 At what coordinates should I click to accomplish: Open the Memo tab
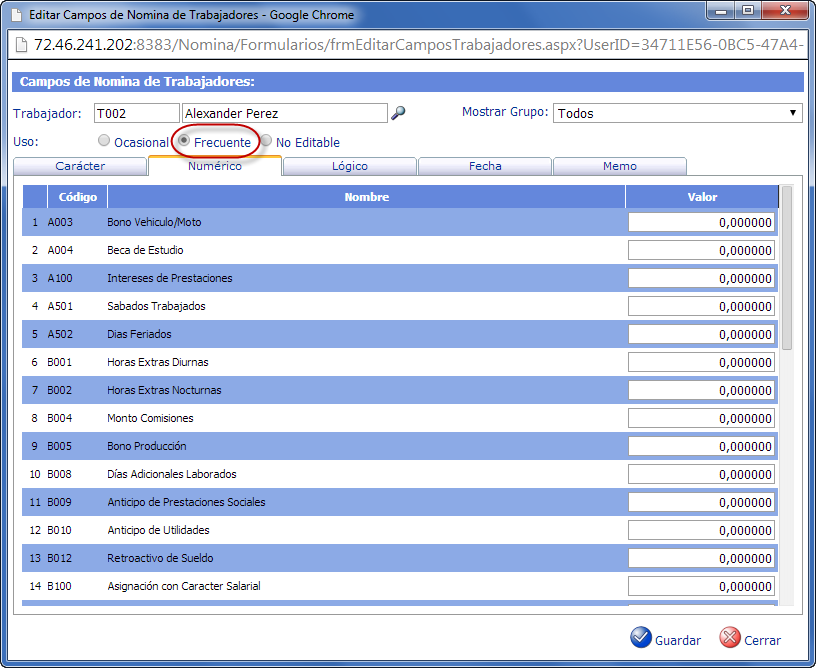tap(620, 166)
